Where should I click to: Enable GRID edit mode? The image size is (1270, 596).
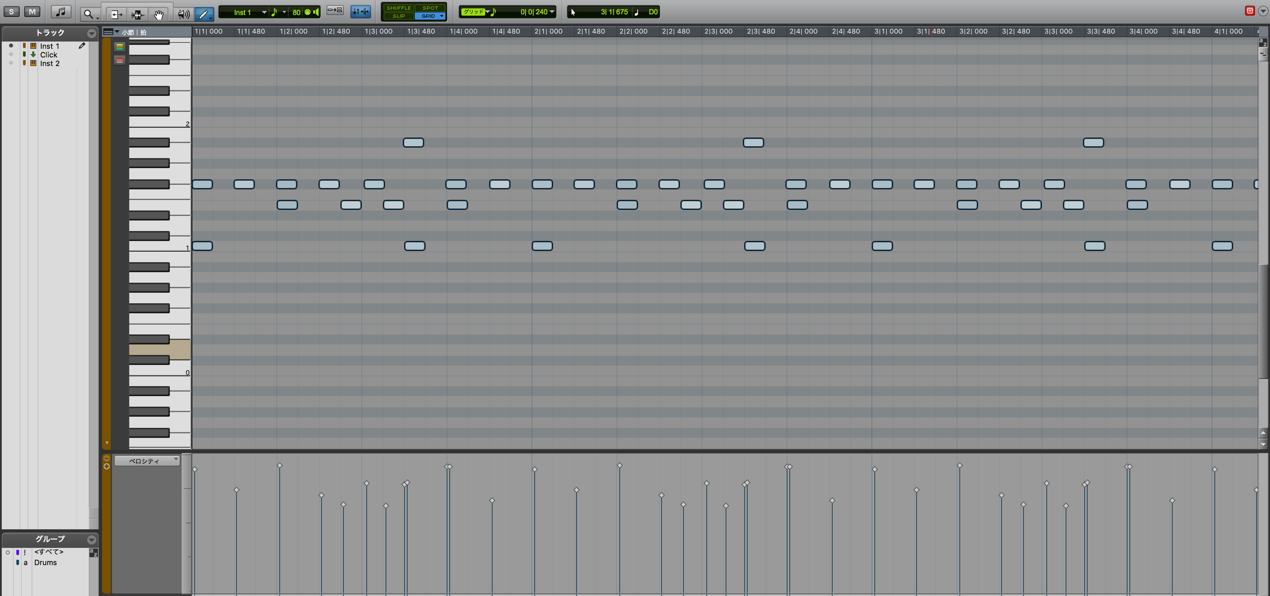430,16
